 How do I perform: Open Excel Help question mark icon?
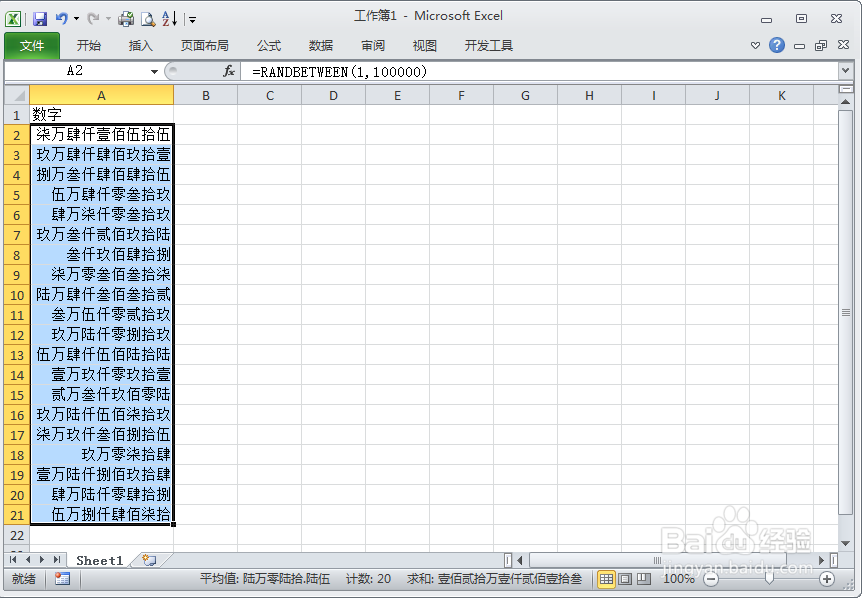pos(777,45)
